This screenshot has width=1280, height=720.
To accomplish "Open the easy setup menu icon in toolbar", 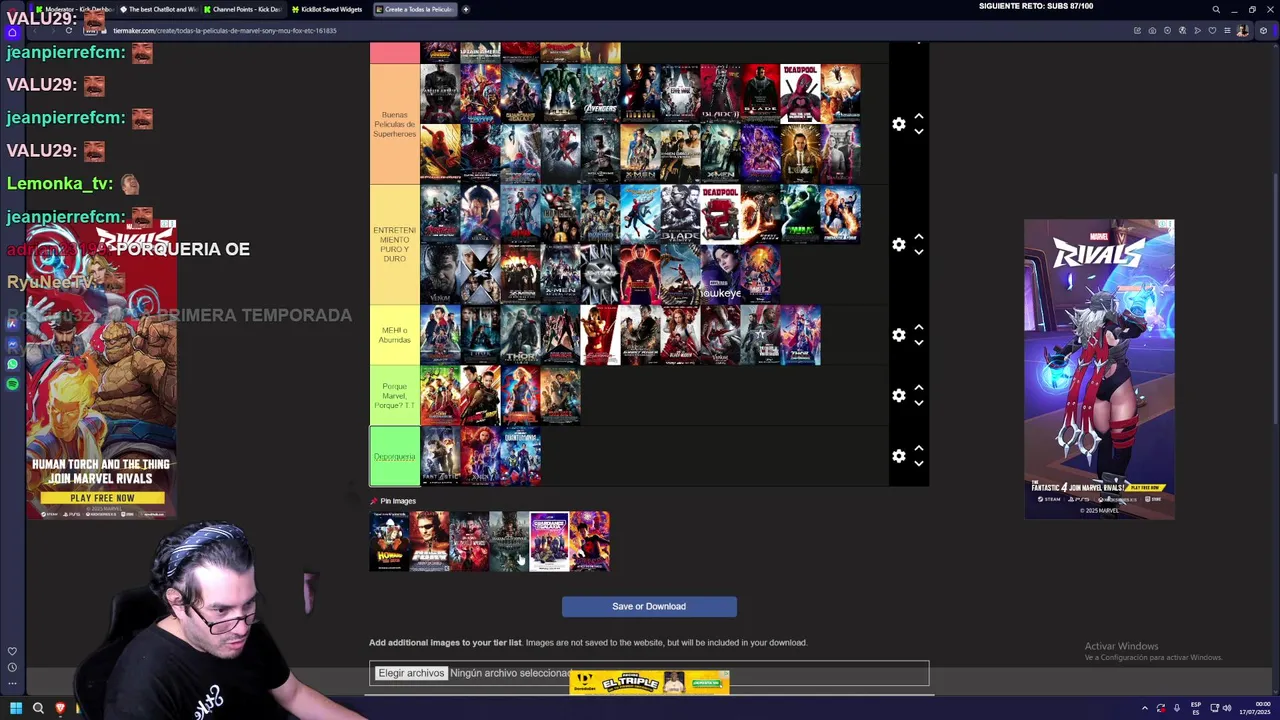I will [x=1227, y=31].
